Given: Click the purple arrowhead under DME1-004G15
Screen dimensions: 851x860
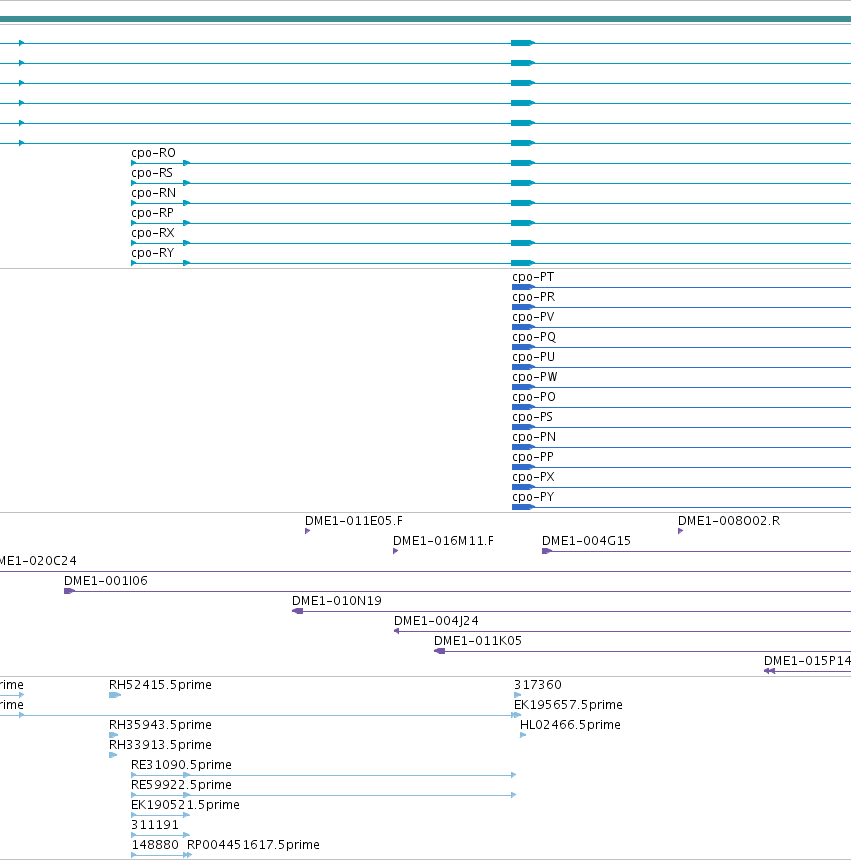Looking at the screenshot, I should point(547,551).
